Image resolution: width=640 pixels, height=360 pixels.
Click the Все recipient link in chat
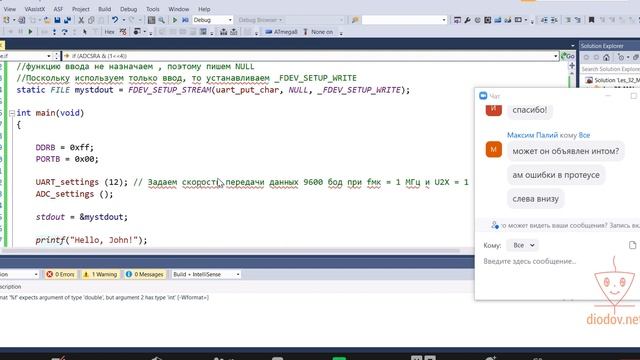pos(584,135)
